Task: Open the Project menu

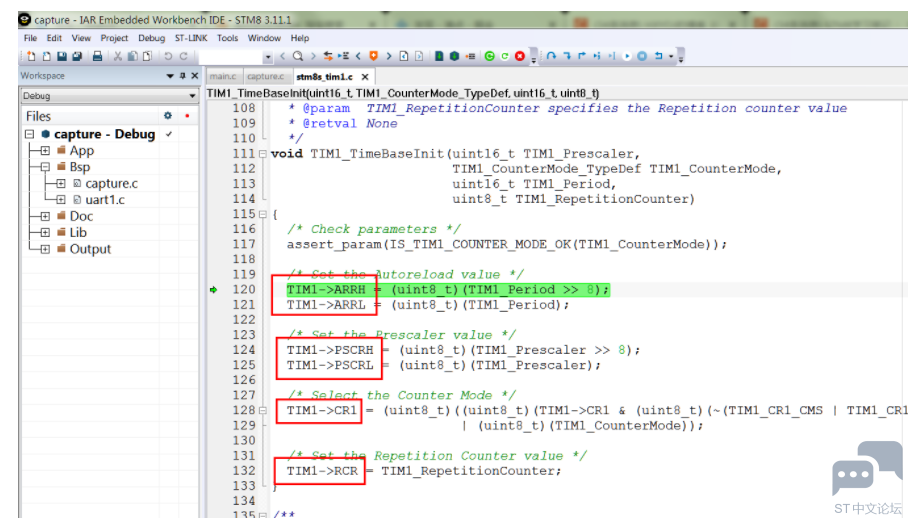Action: point(114,38)
